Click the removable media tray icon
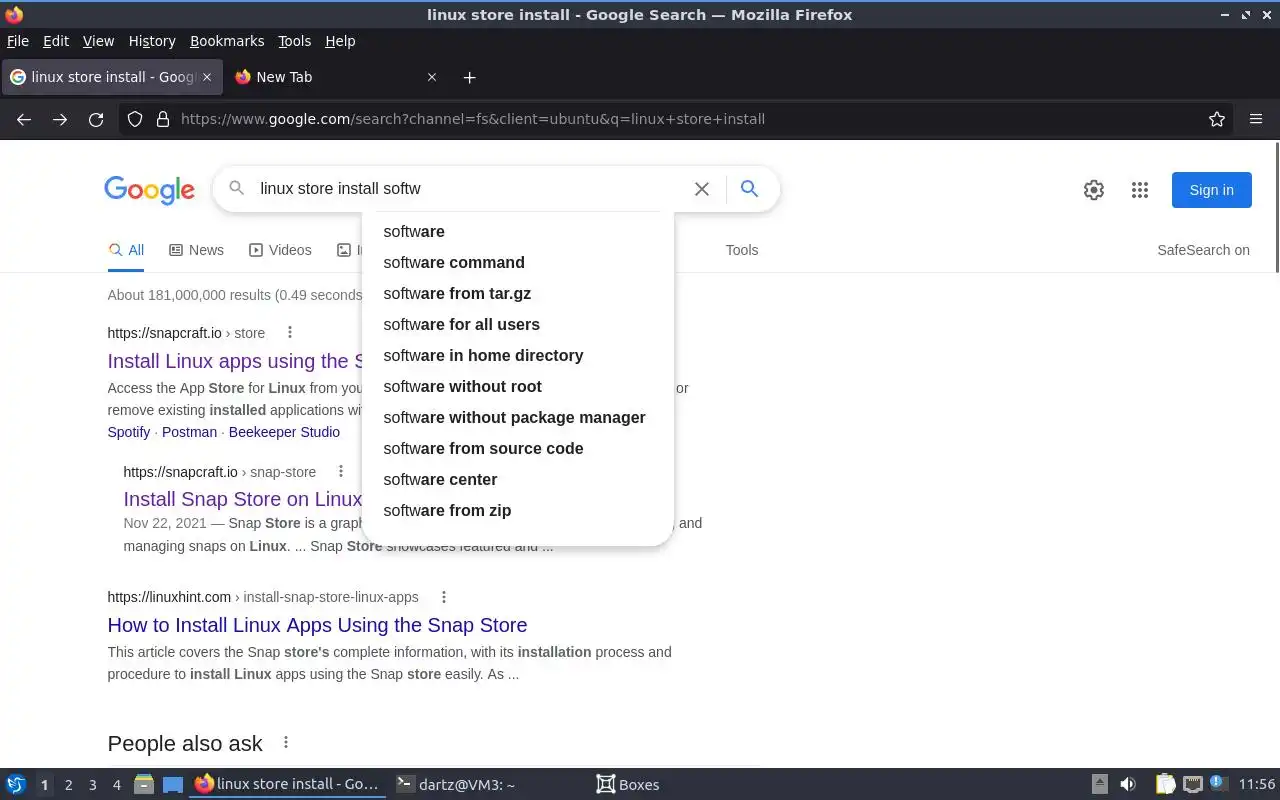 (x=1100, y=784)
